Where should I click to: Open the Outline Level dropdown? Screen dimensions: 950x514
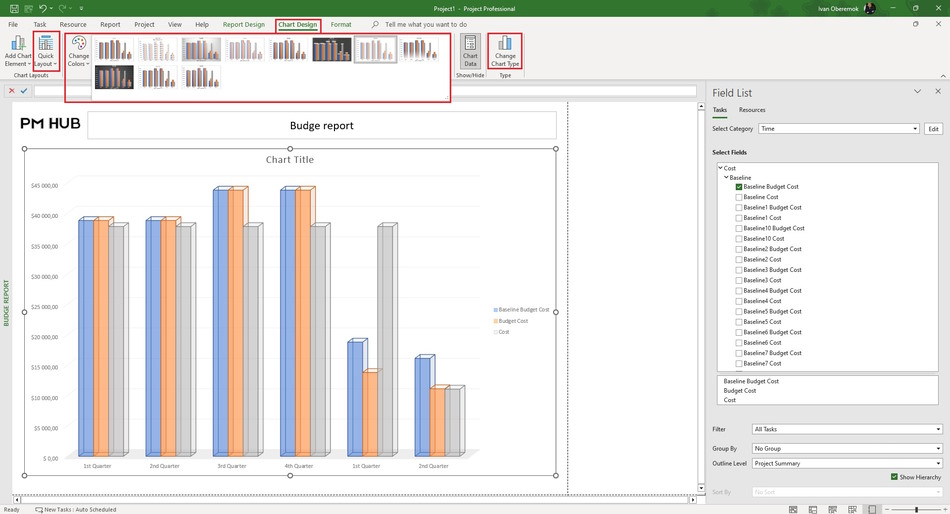[847, 463]
